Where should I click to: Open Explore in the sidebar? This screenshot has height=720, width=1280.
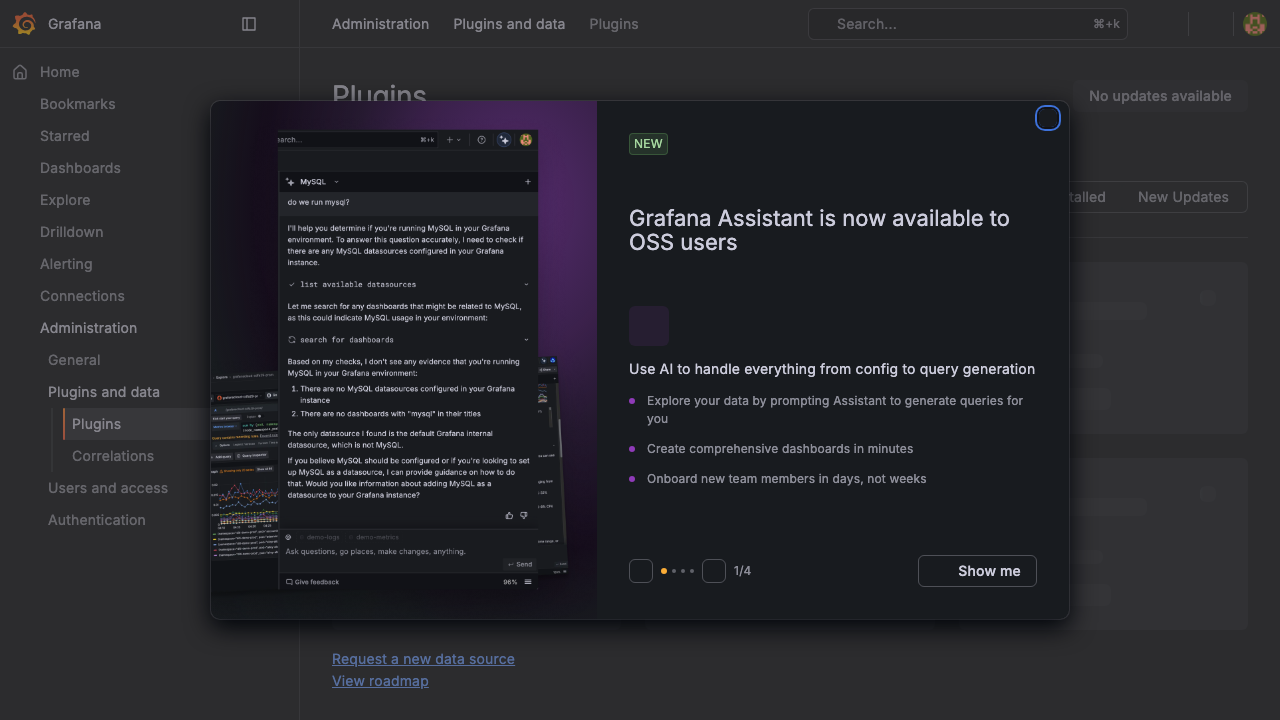coord(65,200)
